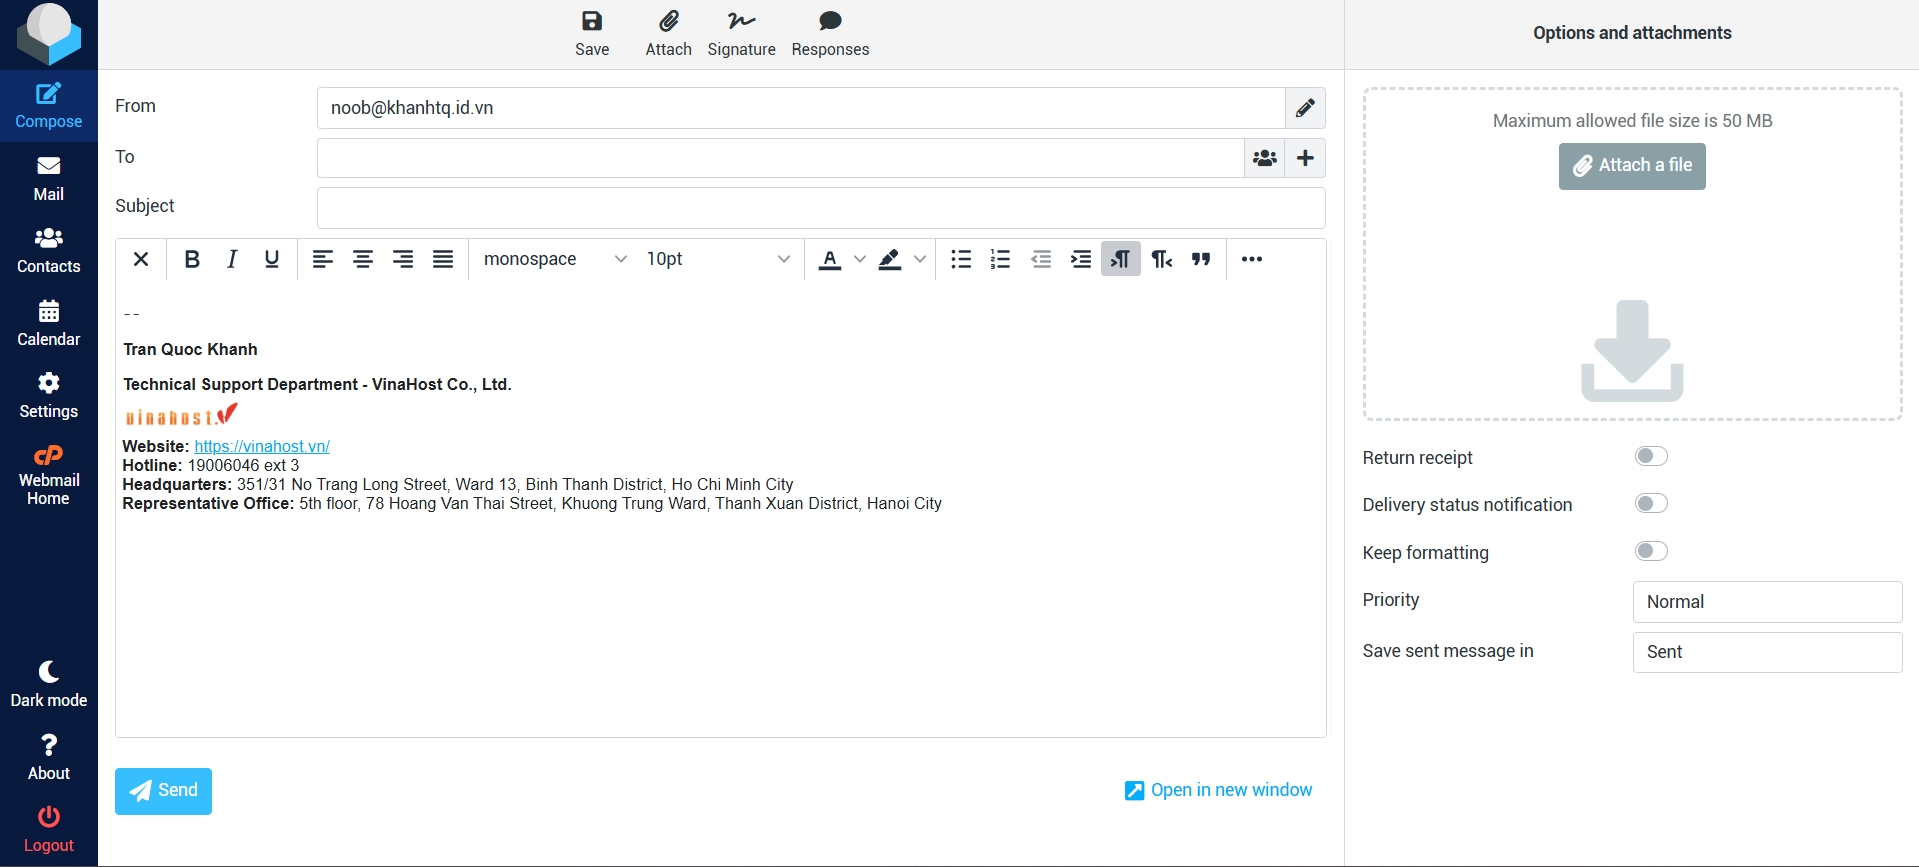This screenshot has width=1919, height=867.
Task: Open the monospace font family dropdown
Action: tap(555, 260)
